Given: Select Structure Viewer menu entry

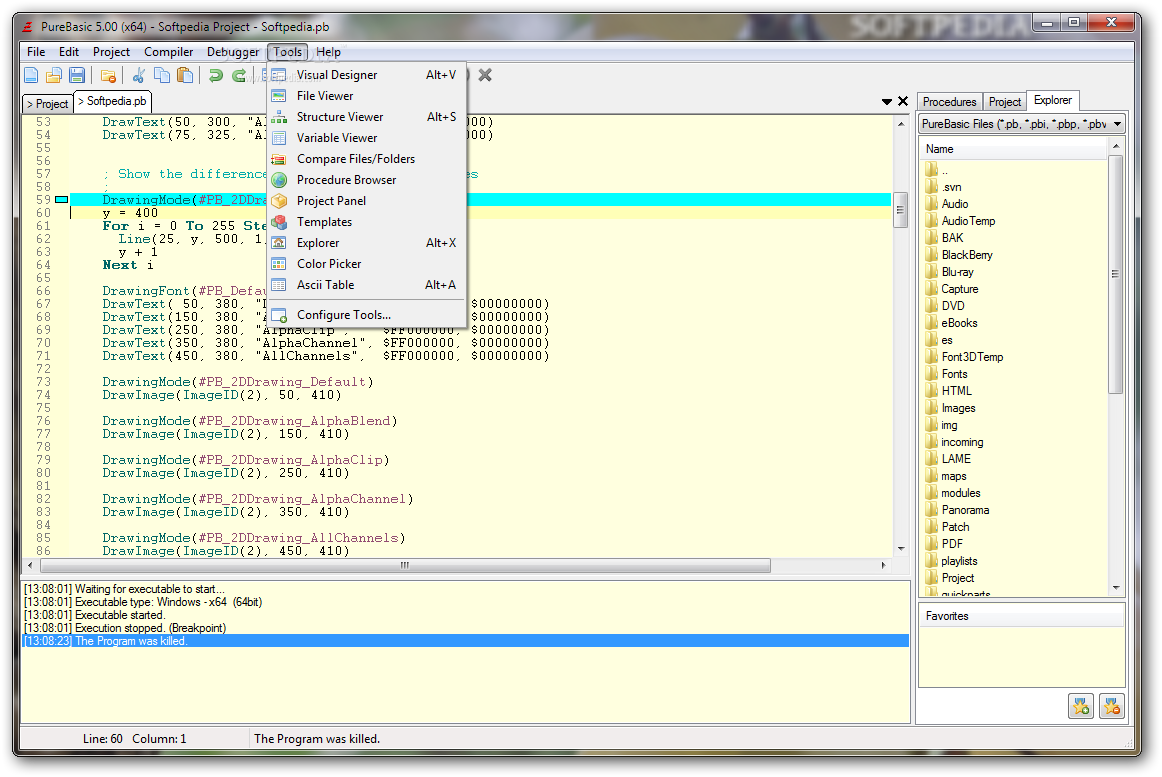Looking at the screenshot, I should click(x=366, y=117).
